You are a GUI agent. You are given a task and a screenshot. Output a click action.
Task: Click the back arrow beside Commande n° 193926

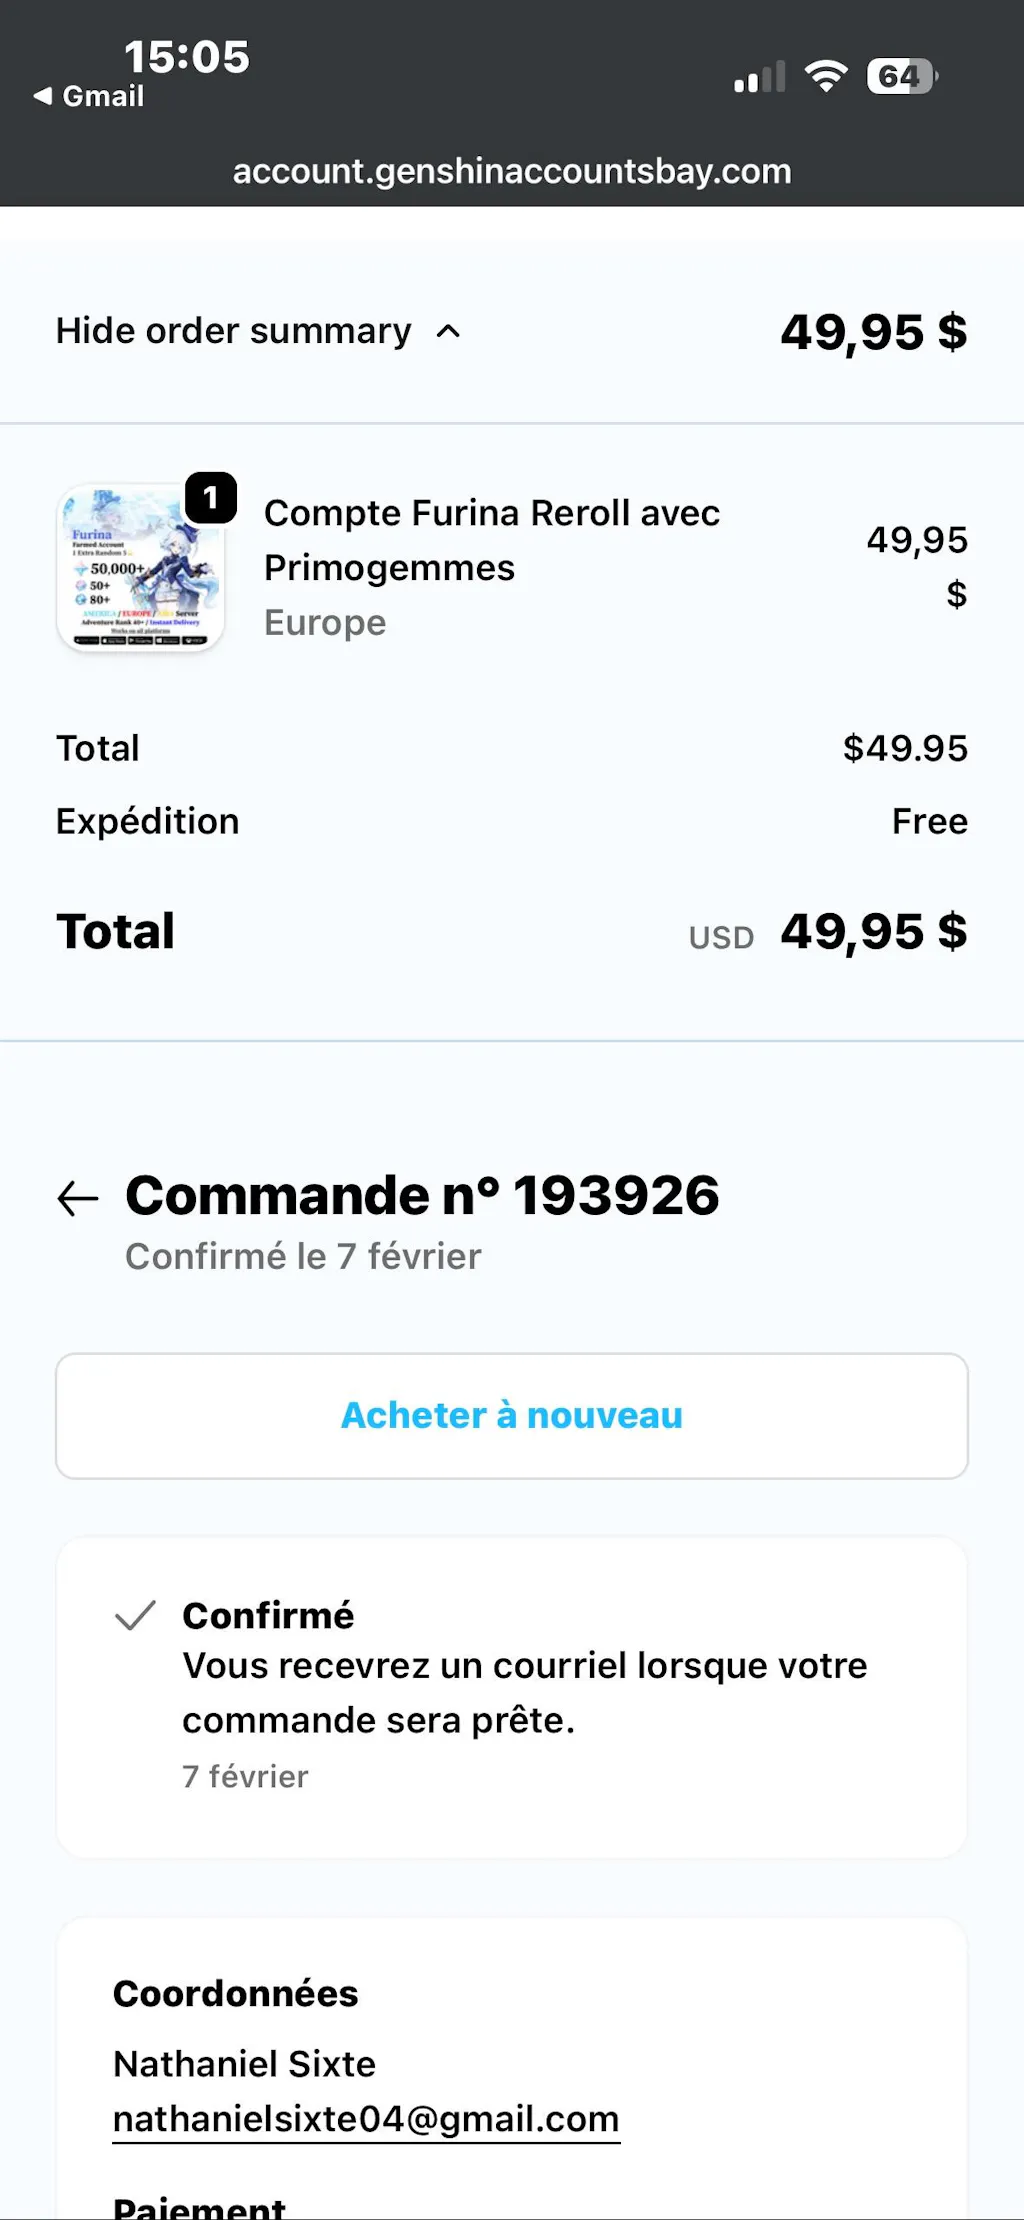78,1197
